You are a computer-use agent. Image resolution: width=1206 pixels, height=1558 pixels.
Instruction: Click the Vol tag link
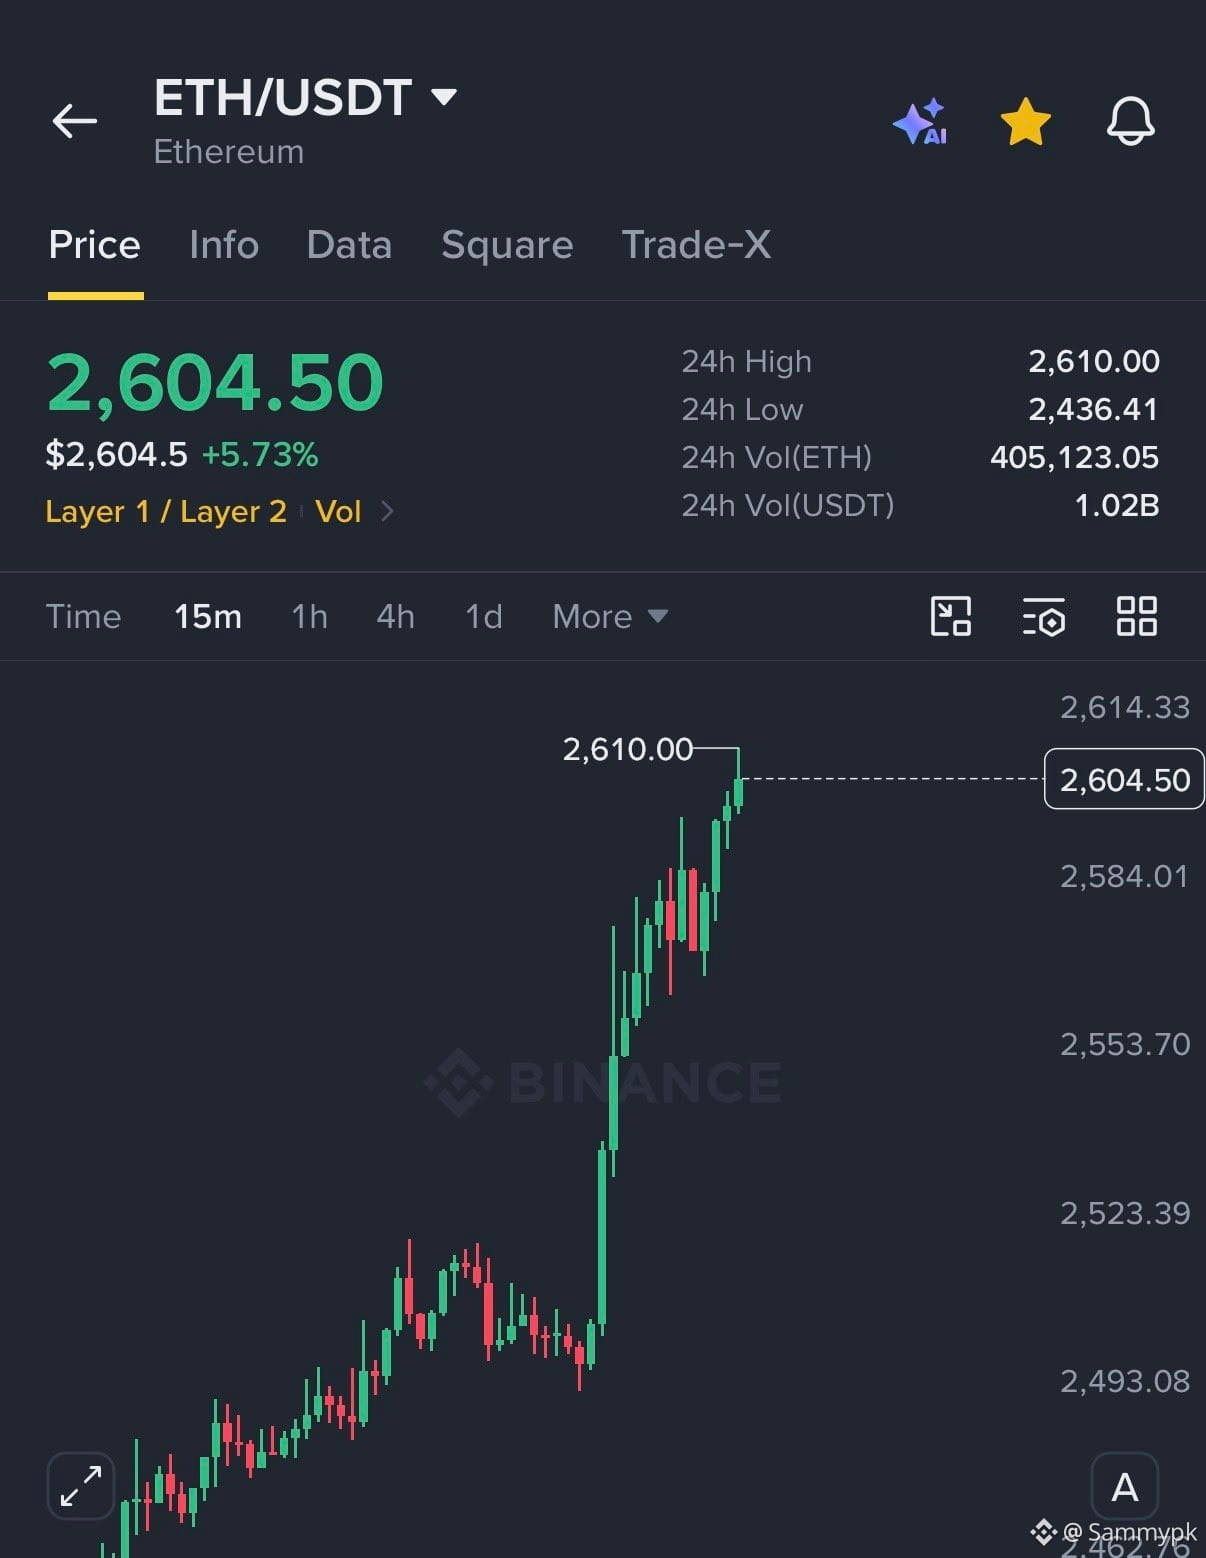pos(338,512)
